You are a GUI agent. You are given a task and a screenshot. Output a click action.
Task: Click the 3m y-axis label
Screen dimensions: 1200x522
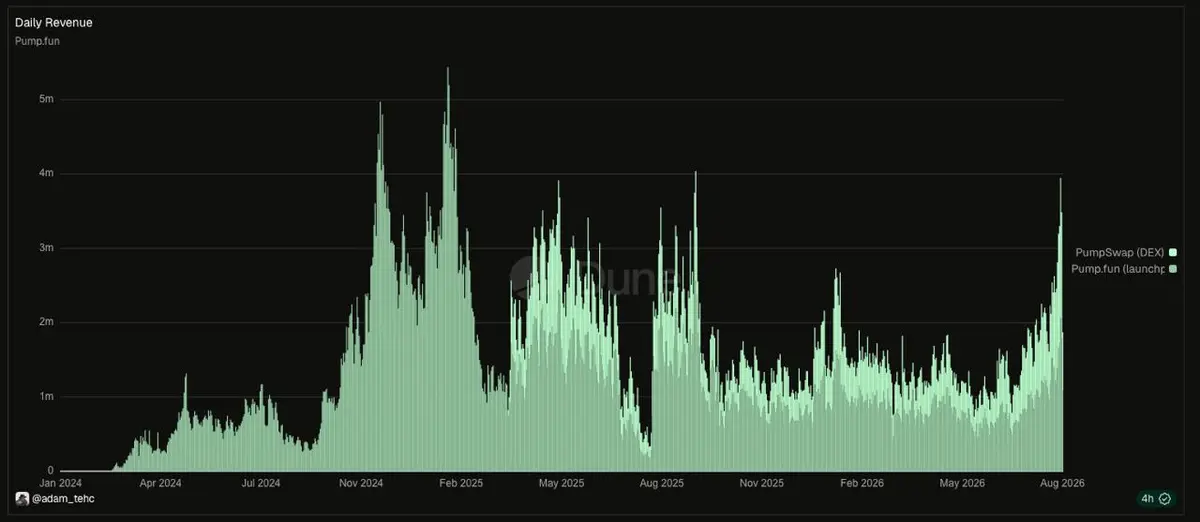[x=46, y=248]
